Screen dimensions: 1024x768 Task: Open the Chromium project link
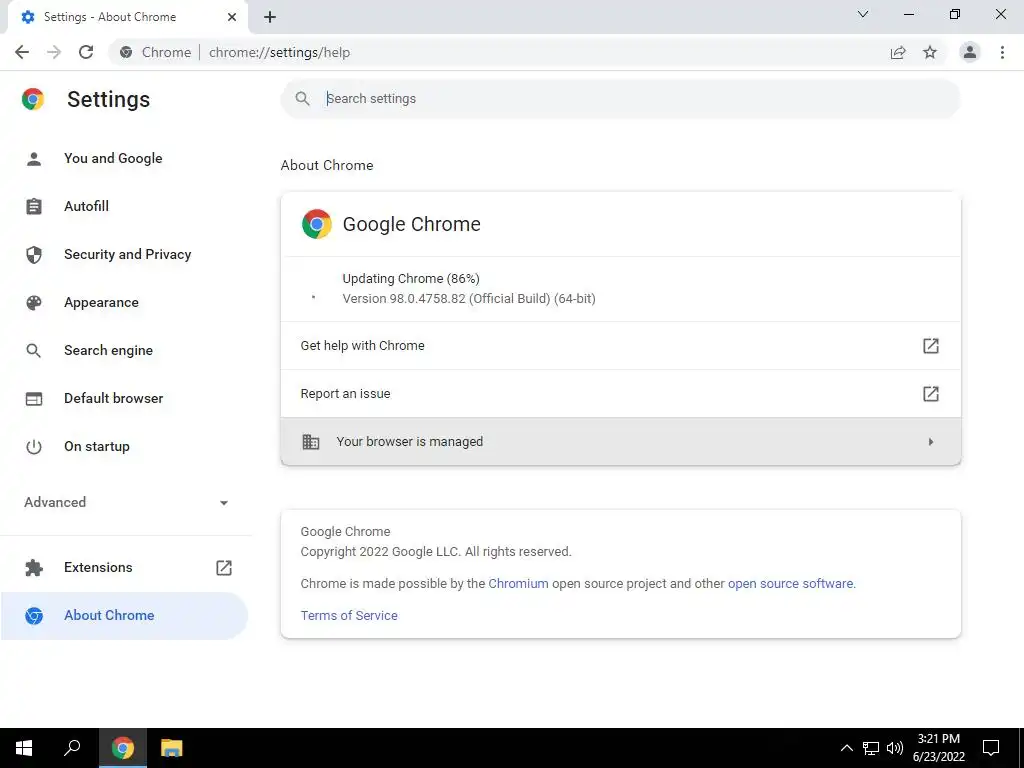coord(519,584)
